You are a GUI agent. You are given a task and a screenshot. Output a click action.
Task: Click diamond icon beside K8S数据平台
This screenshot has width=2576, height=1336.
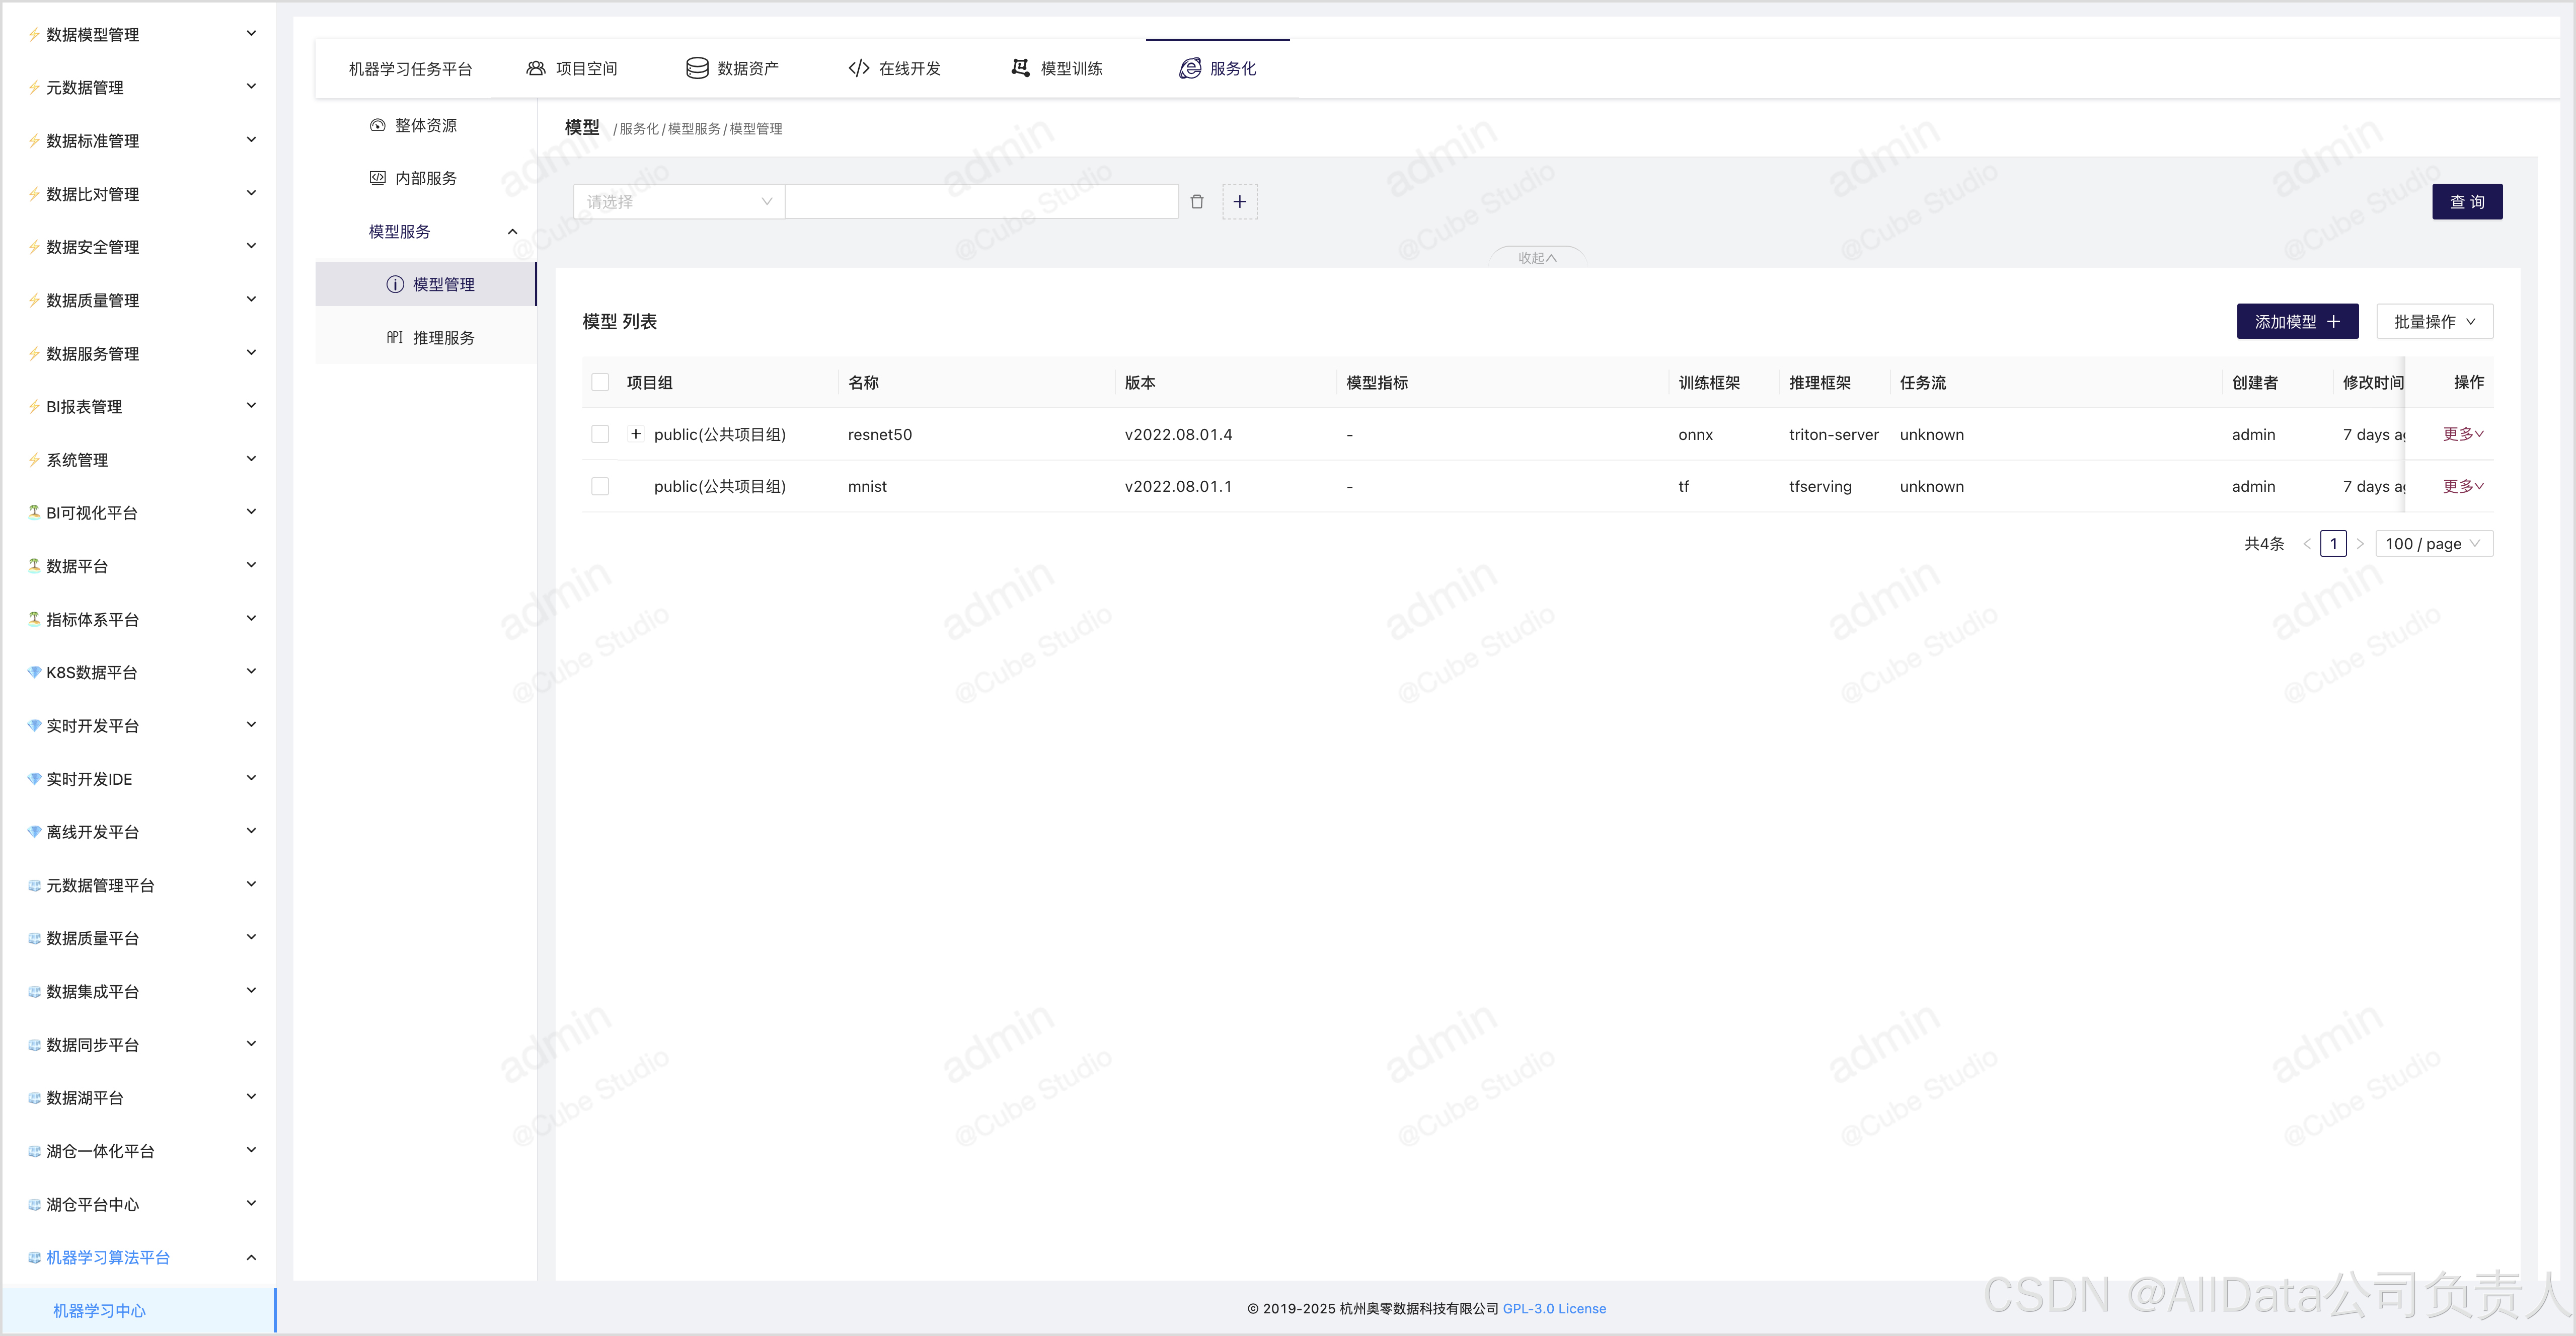pos(34,672)
